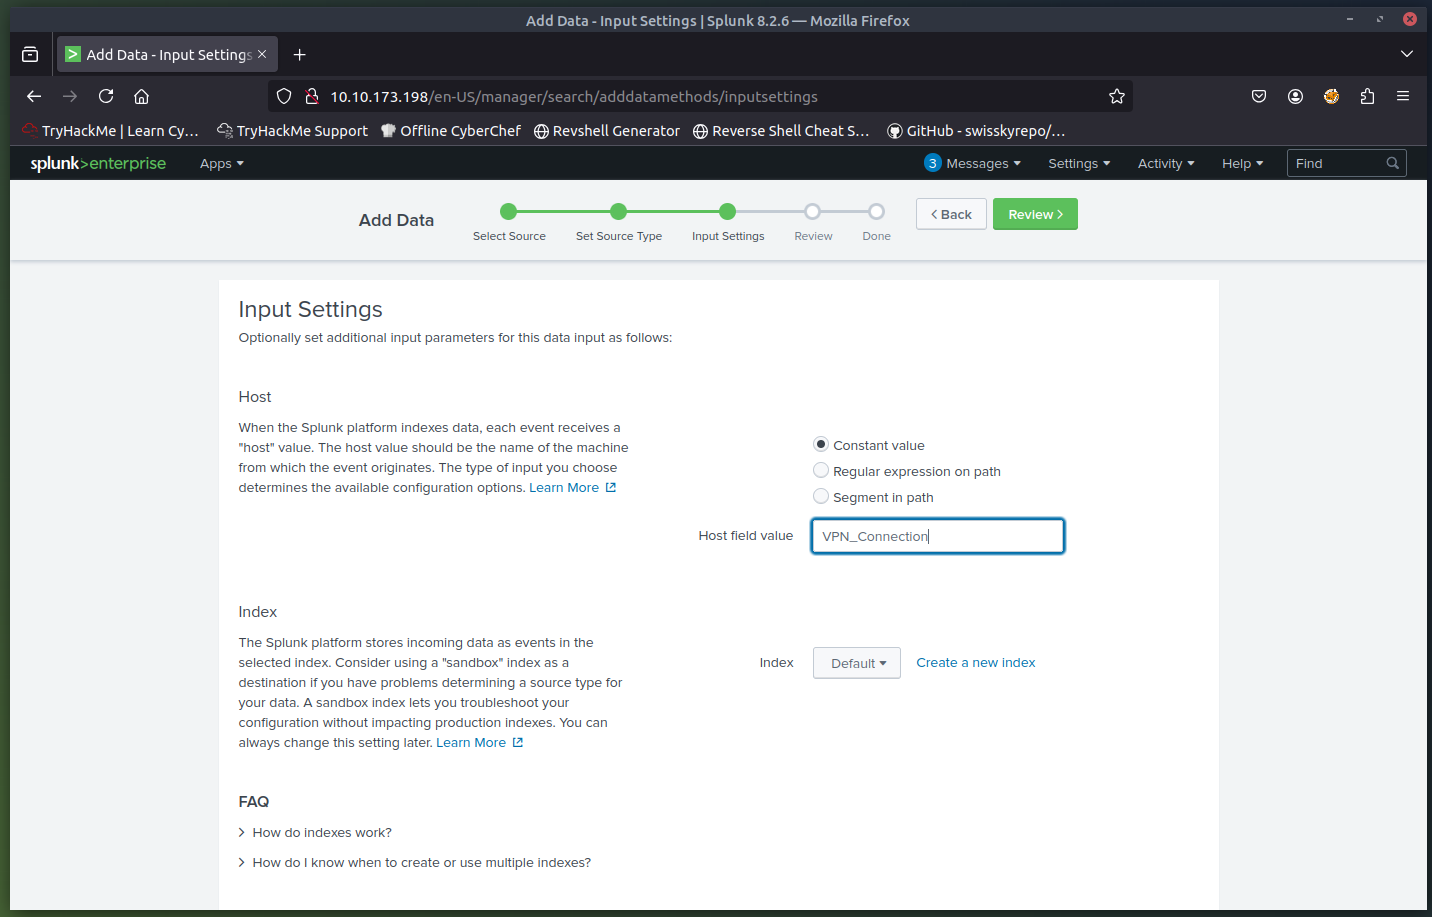Click the Input Settings step circle
The width and height of the screenshot is (1432, 917).
727,211
